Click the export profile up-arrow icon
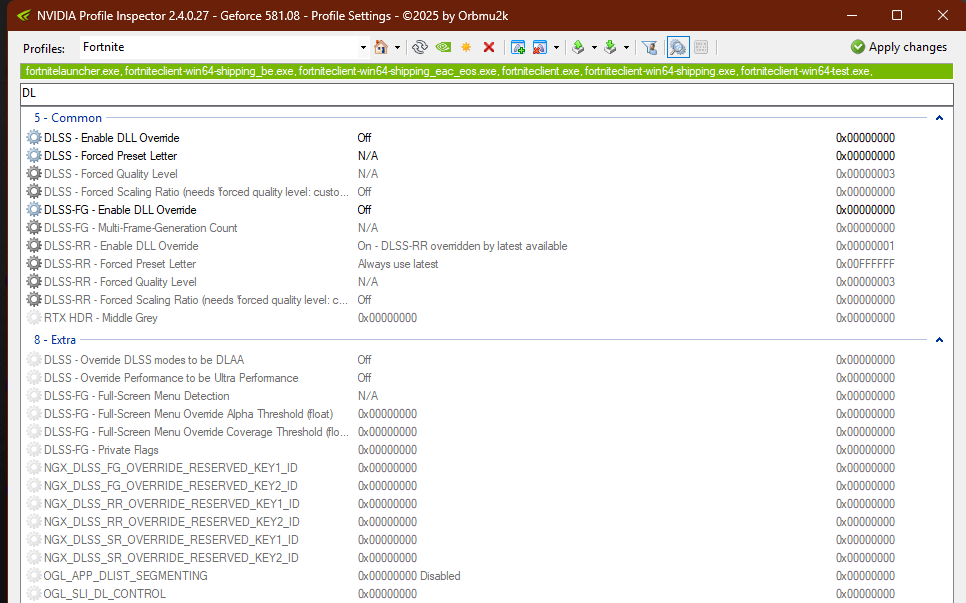Image resolution: width=966 pixels, height=603 pixels. [578, 47]
